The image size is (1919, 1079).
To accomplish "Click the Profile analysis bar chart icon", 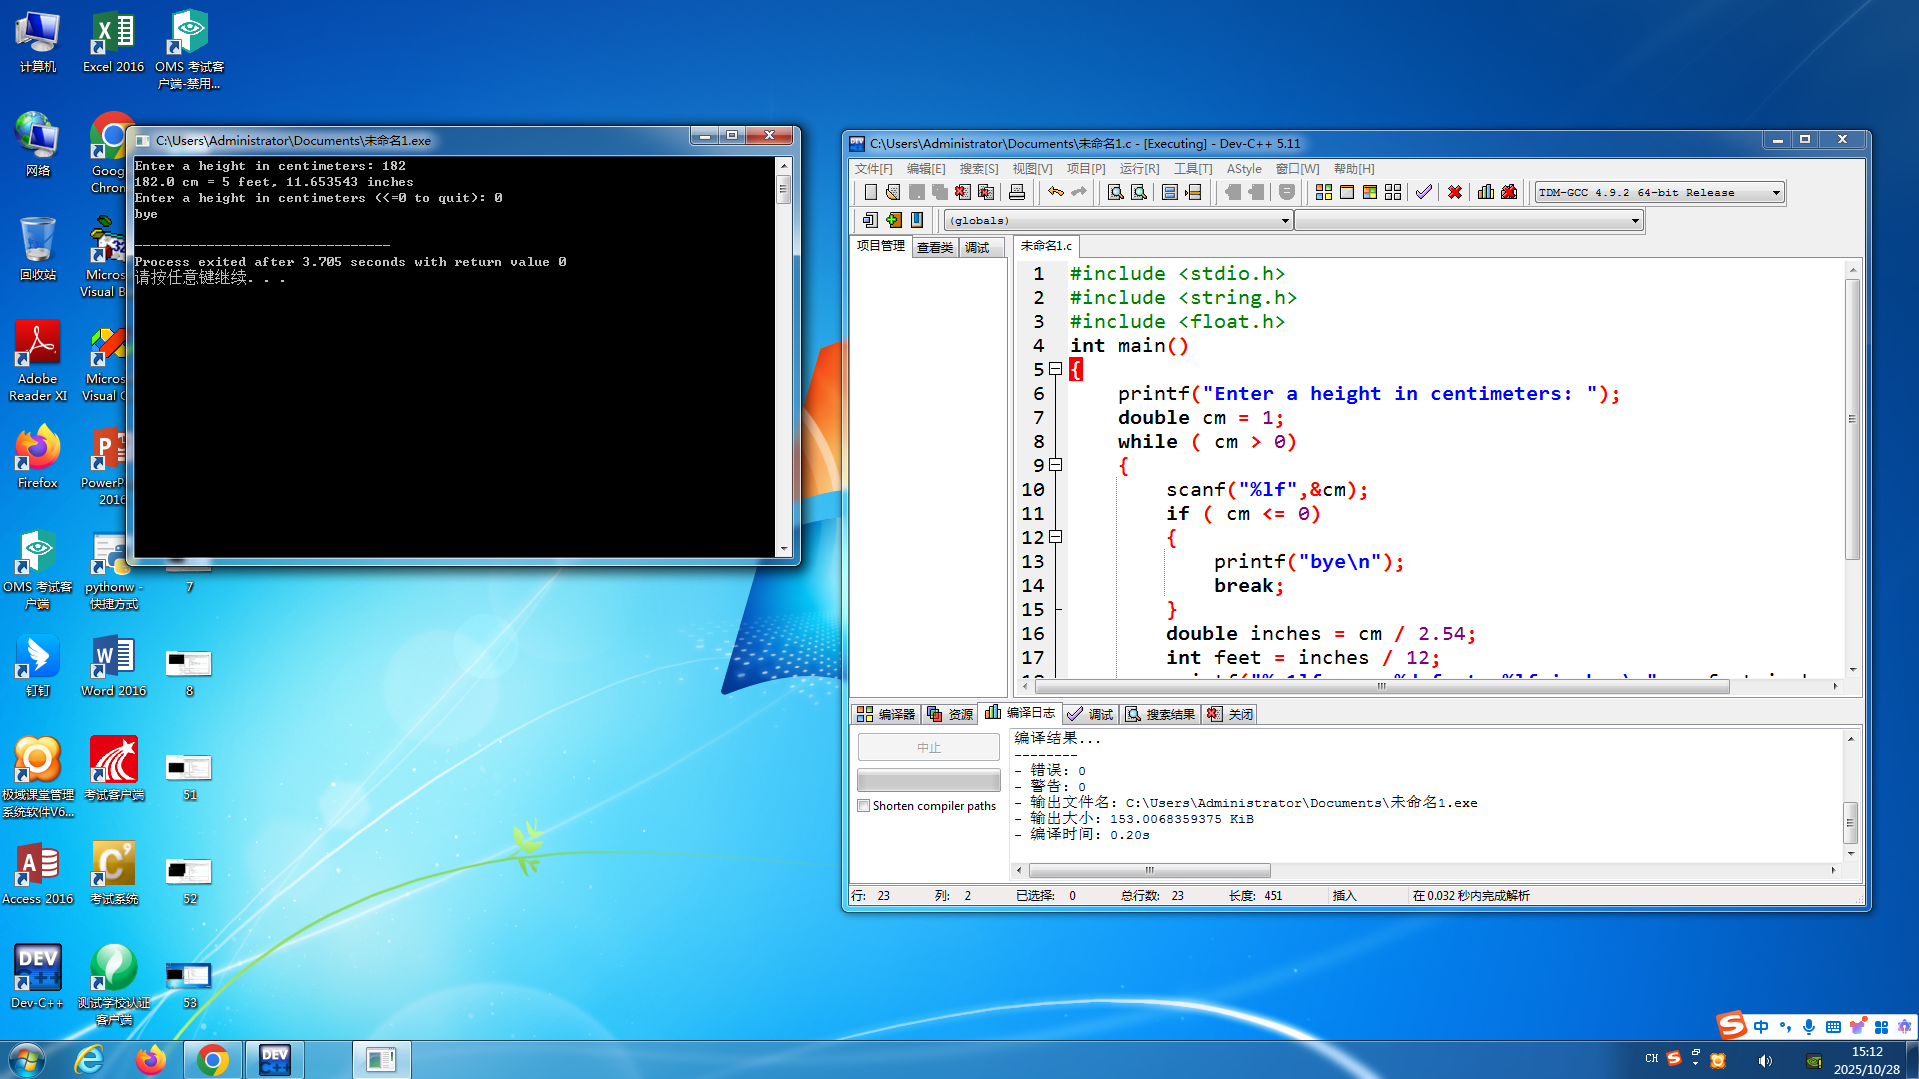I will click(x=1486, y=192).
